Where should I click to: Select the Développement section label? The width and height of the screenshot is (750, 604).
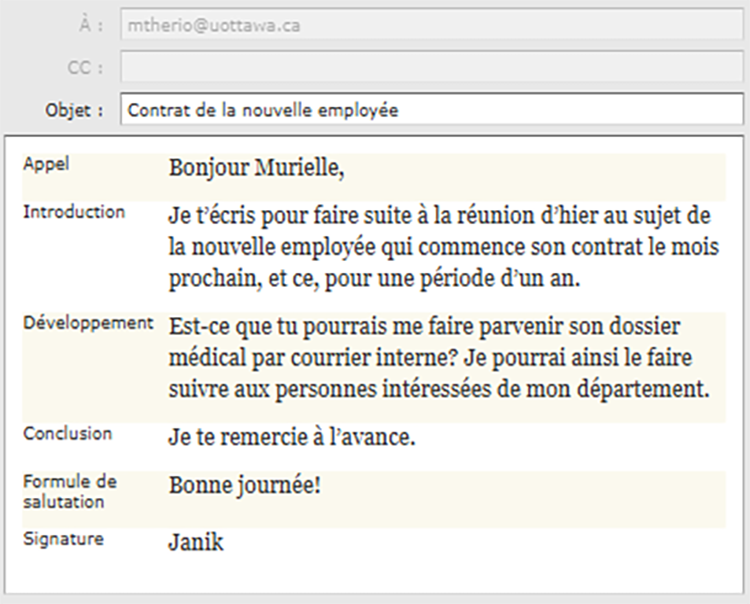(88, 323)
